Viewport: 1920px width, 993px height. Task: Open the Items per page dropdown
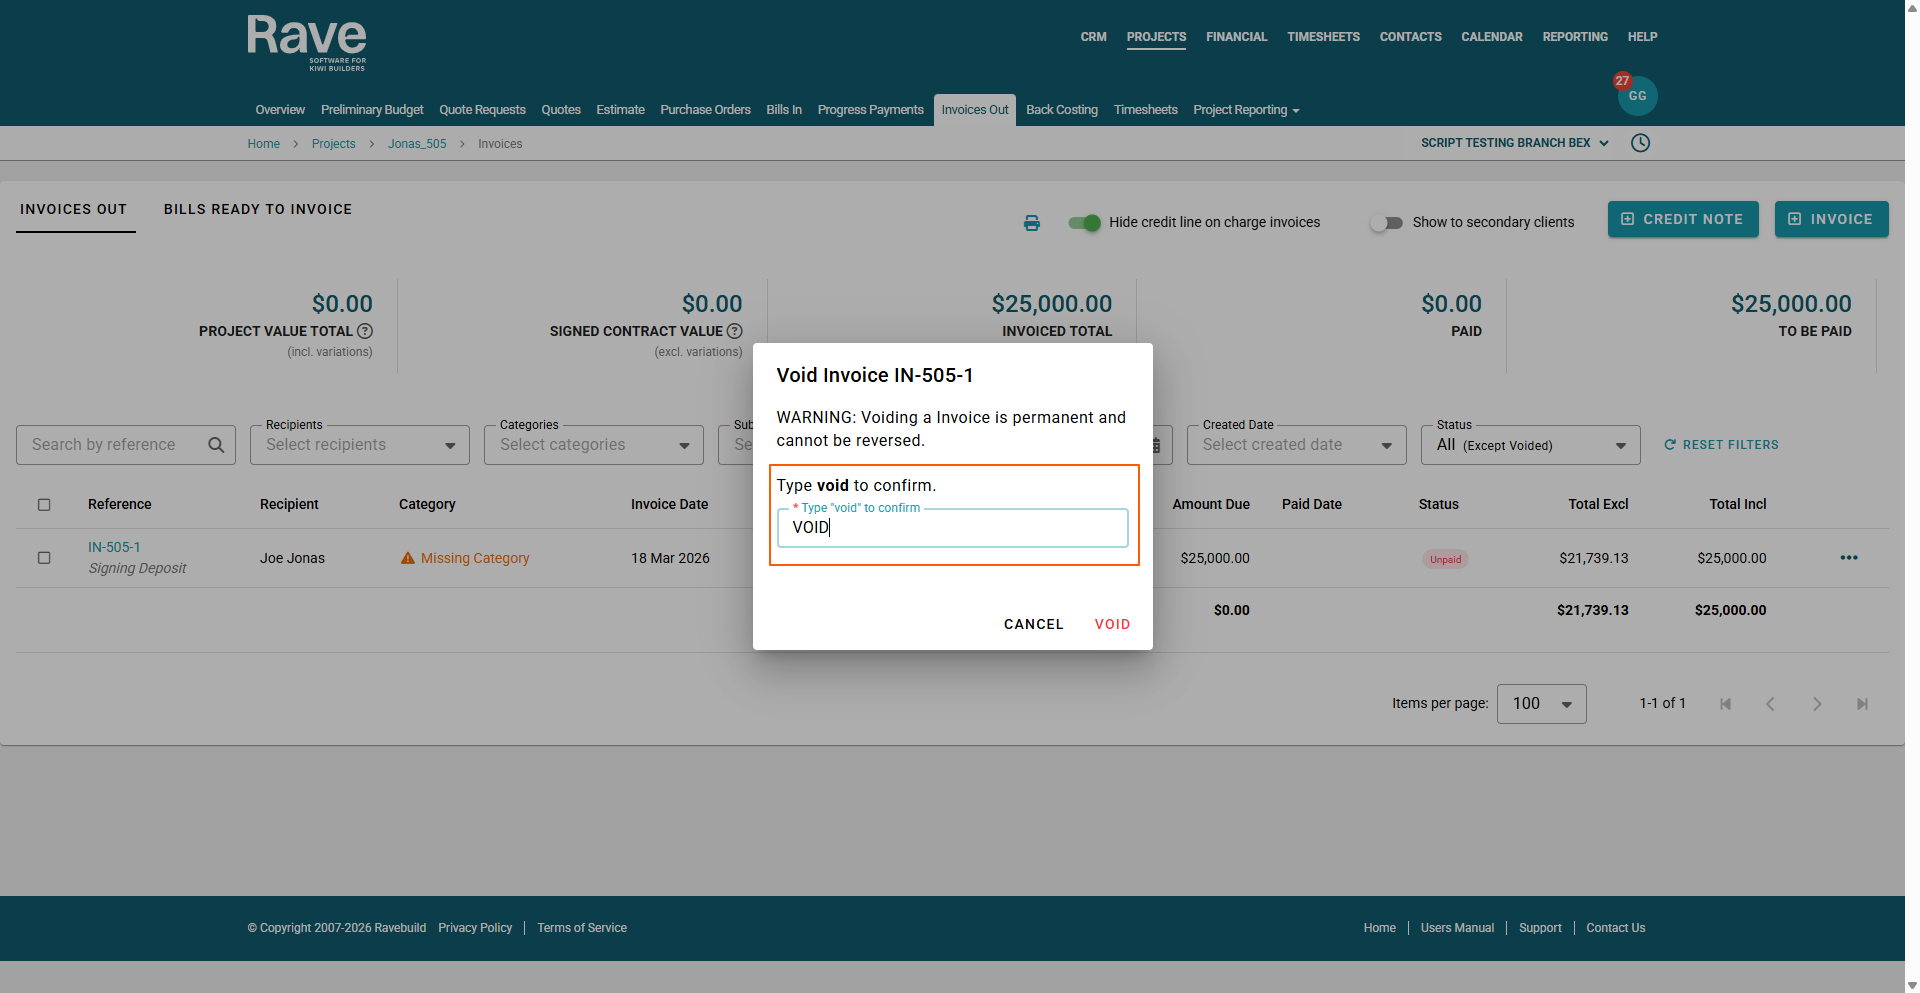[1541, 704]
